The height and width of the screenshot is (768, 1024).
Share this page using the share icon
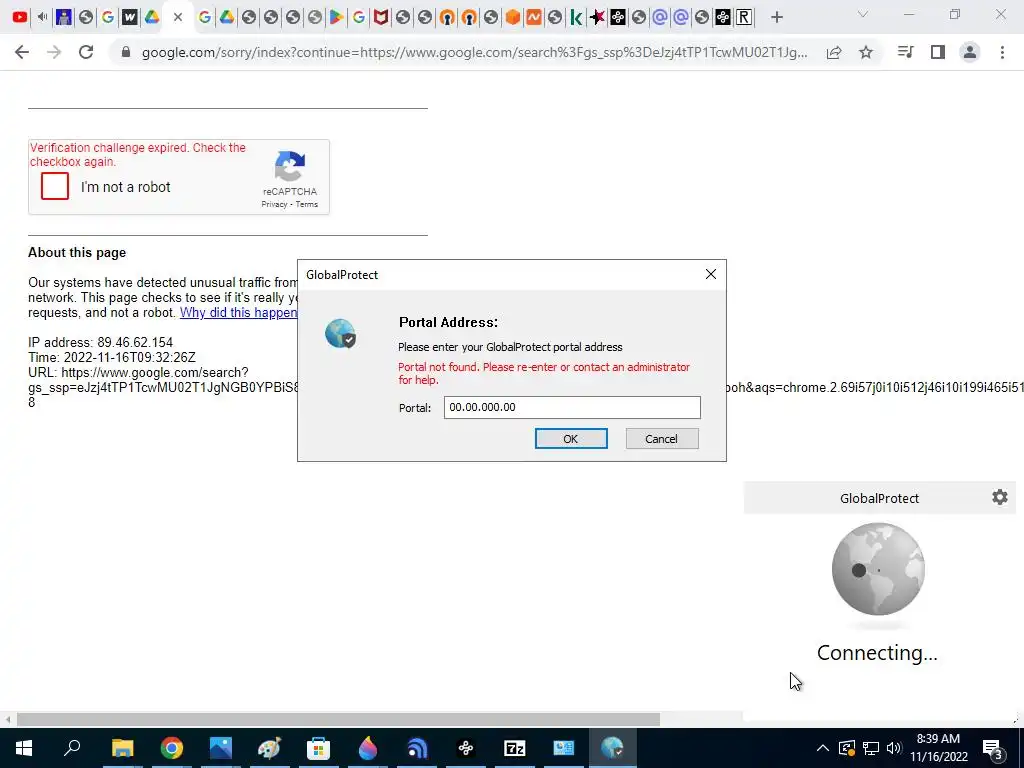[834, 52]
